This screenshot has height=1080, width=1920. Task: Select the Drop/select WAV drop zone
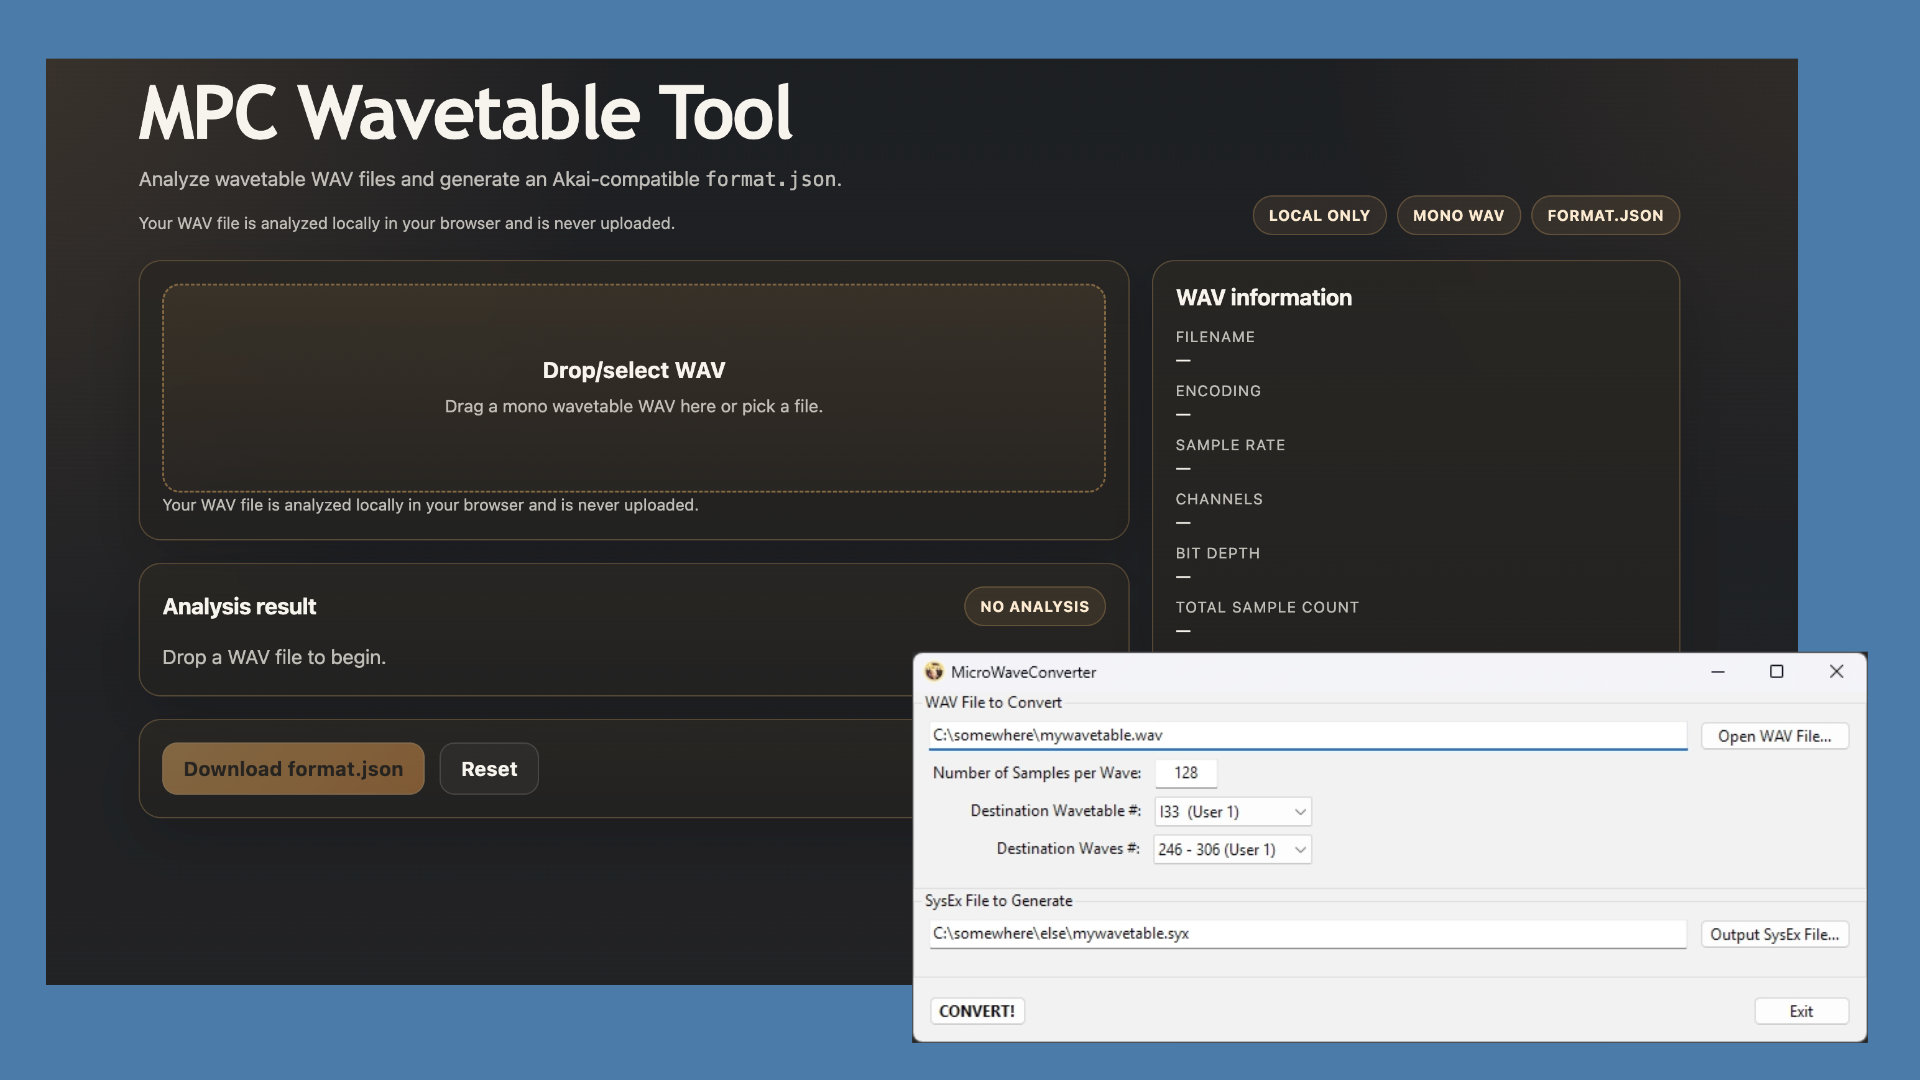(634, 388)
